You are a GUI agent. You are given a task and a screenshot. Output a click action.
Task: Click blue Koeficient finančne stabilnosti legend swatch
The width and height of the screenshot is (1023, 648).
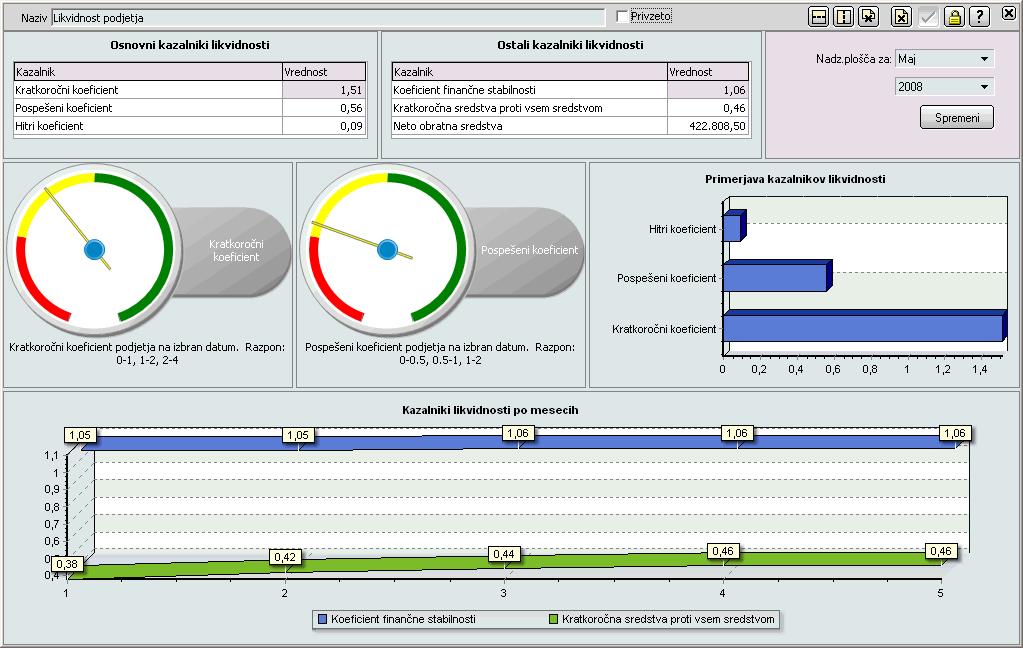(323, 619)
